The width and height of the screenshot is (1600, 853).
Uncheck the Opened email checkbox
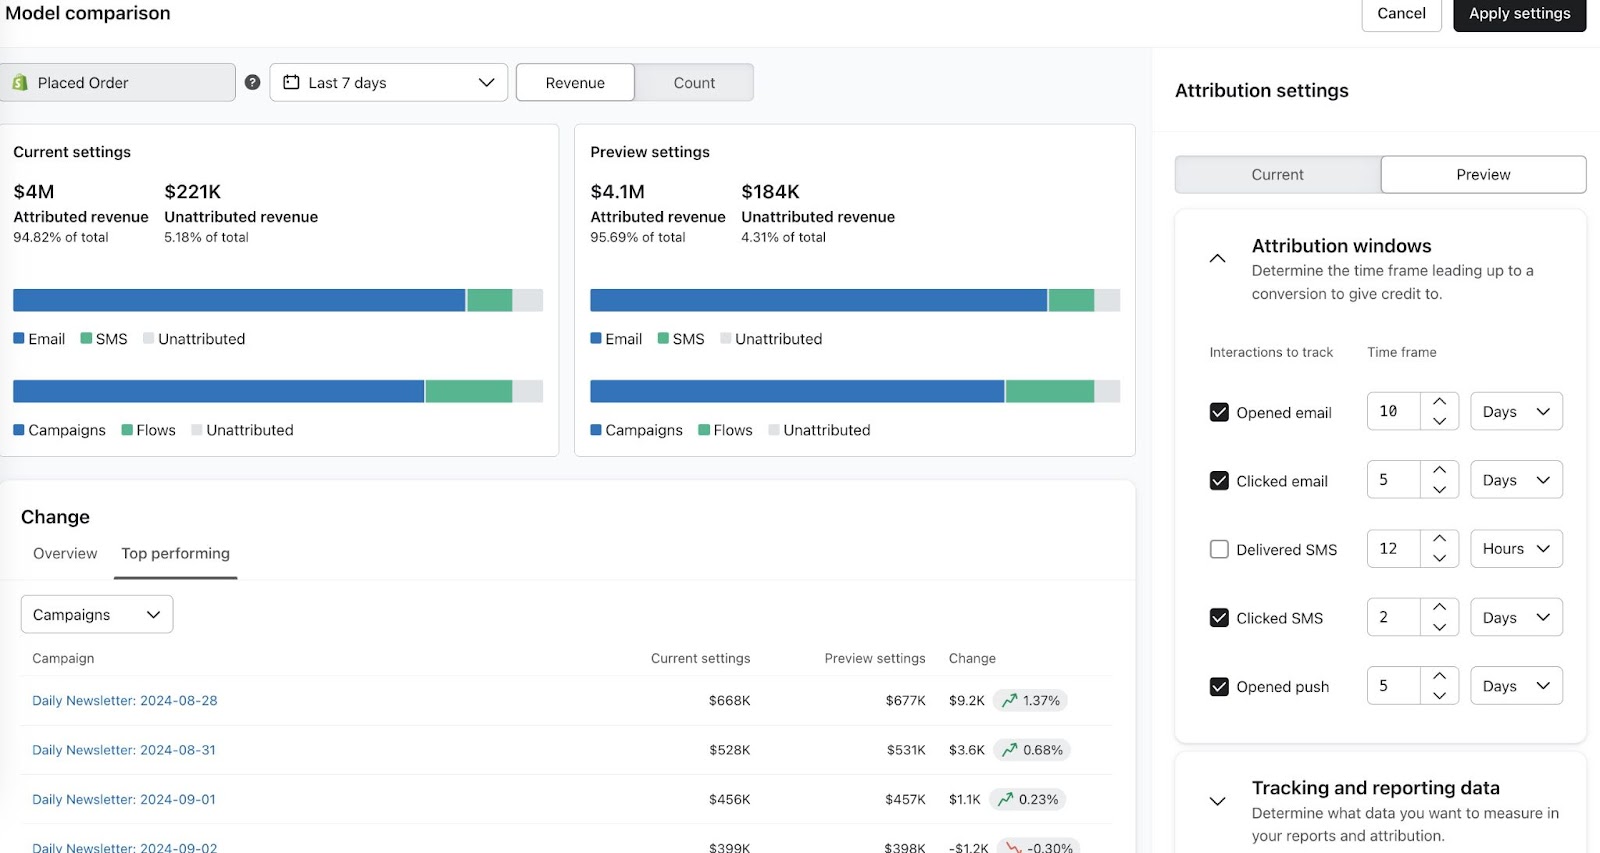(1219, 412)
